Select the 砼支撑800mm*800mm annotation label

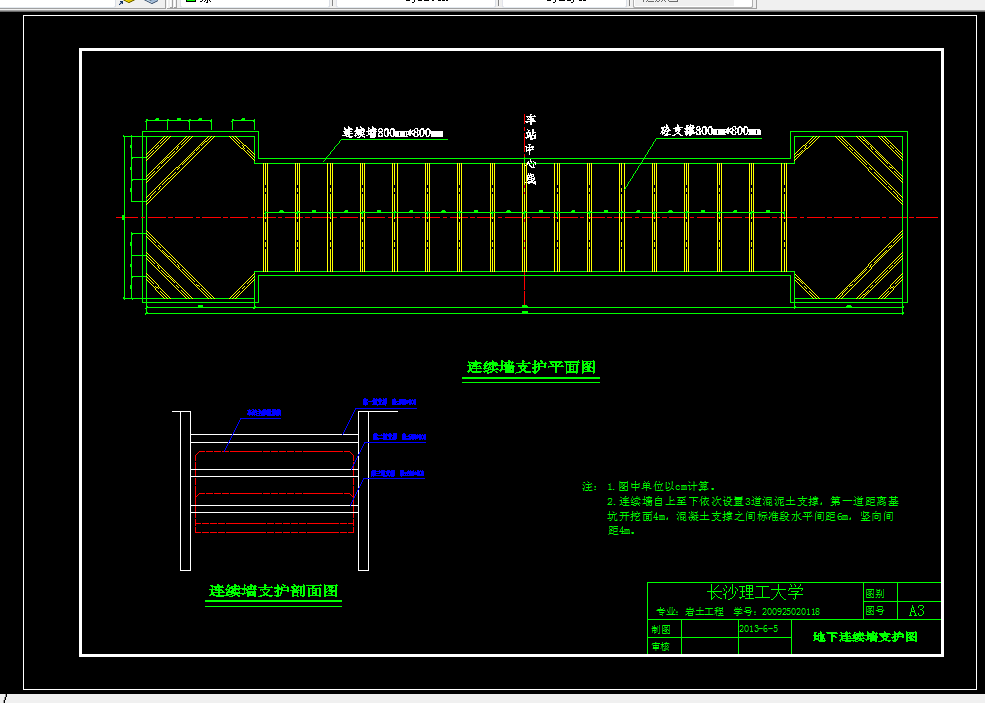click(710, 131)
